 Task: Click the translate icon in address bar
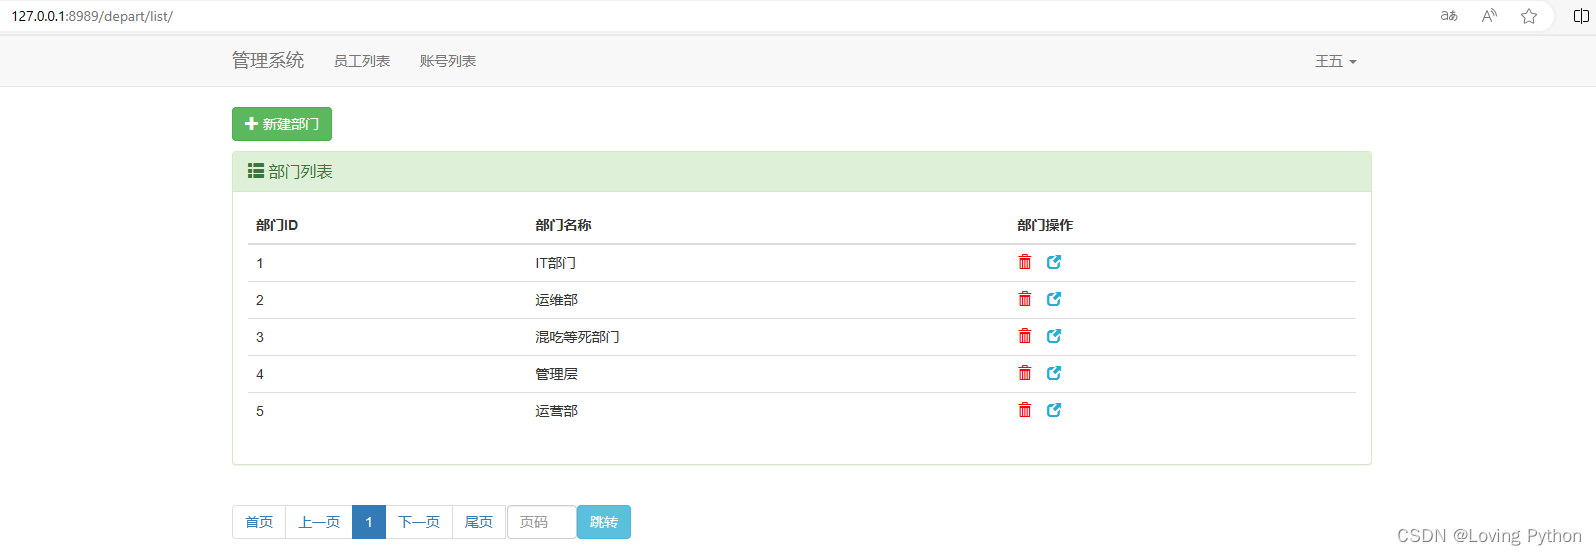point(1449,16)
